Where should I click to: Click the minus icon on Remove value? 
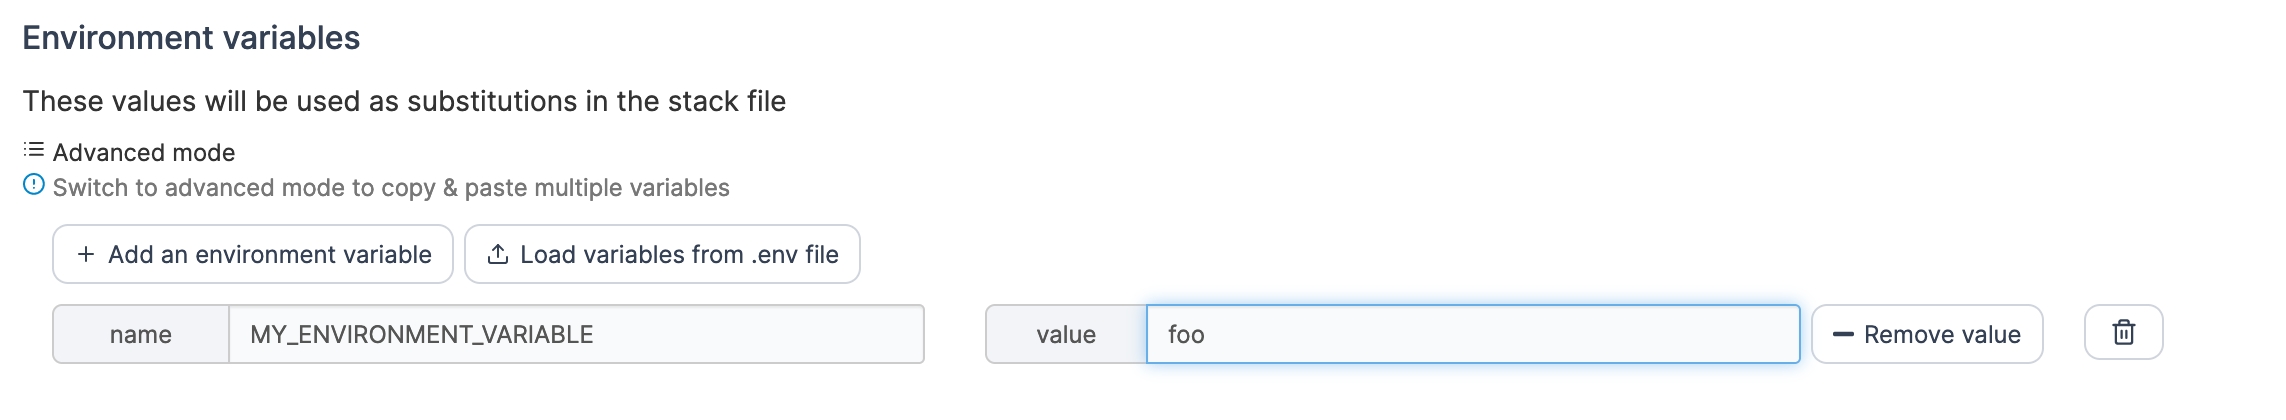tap(1843, 334)
